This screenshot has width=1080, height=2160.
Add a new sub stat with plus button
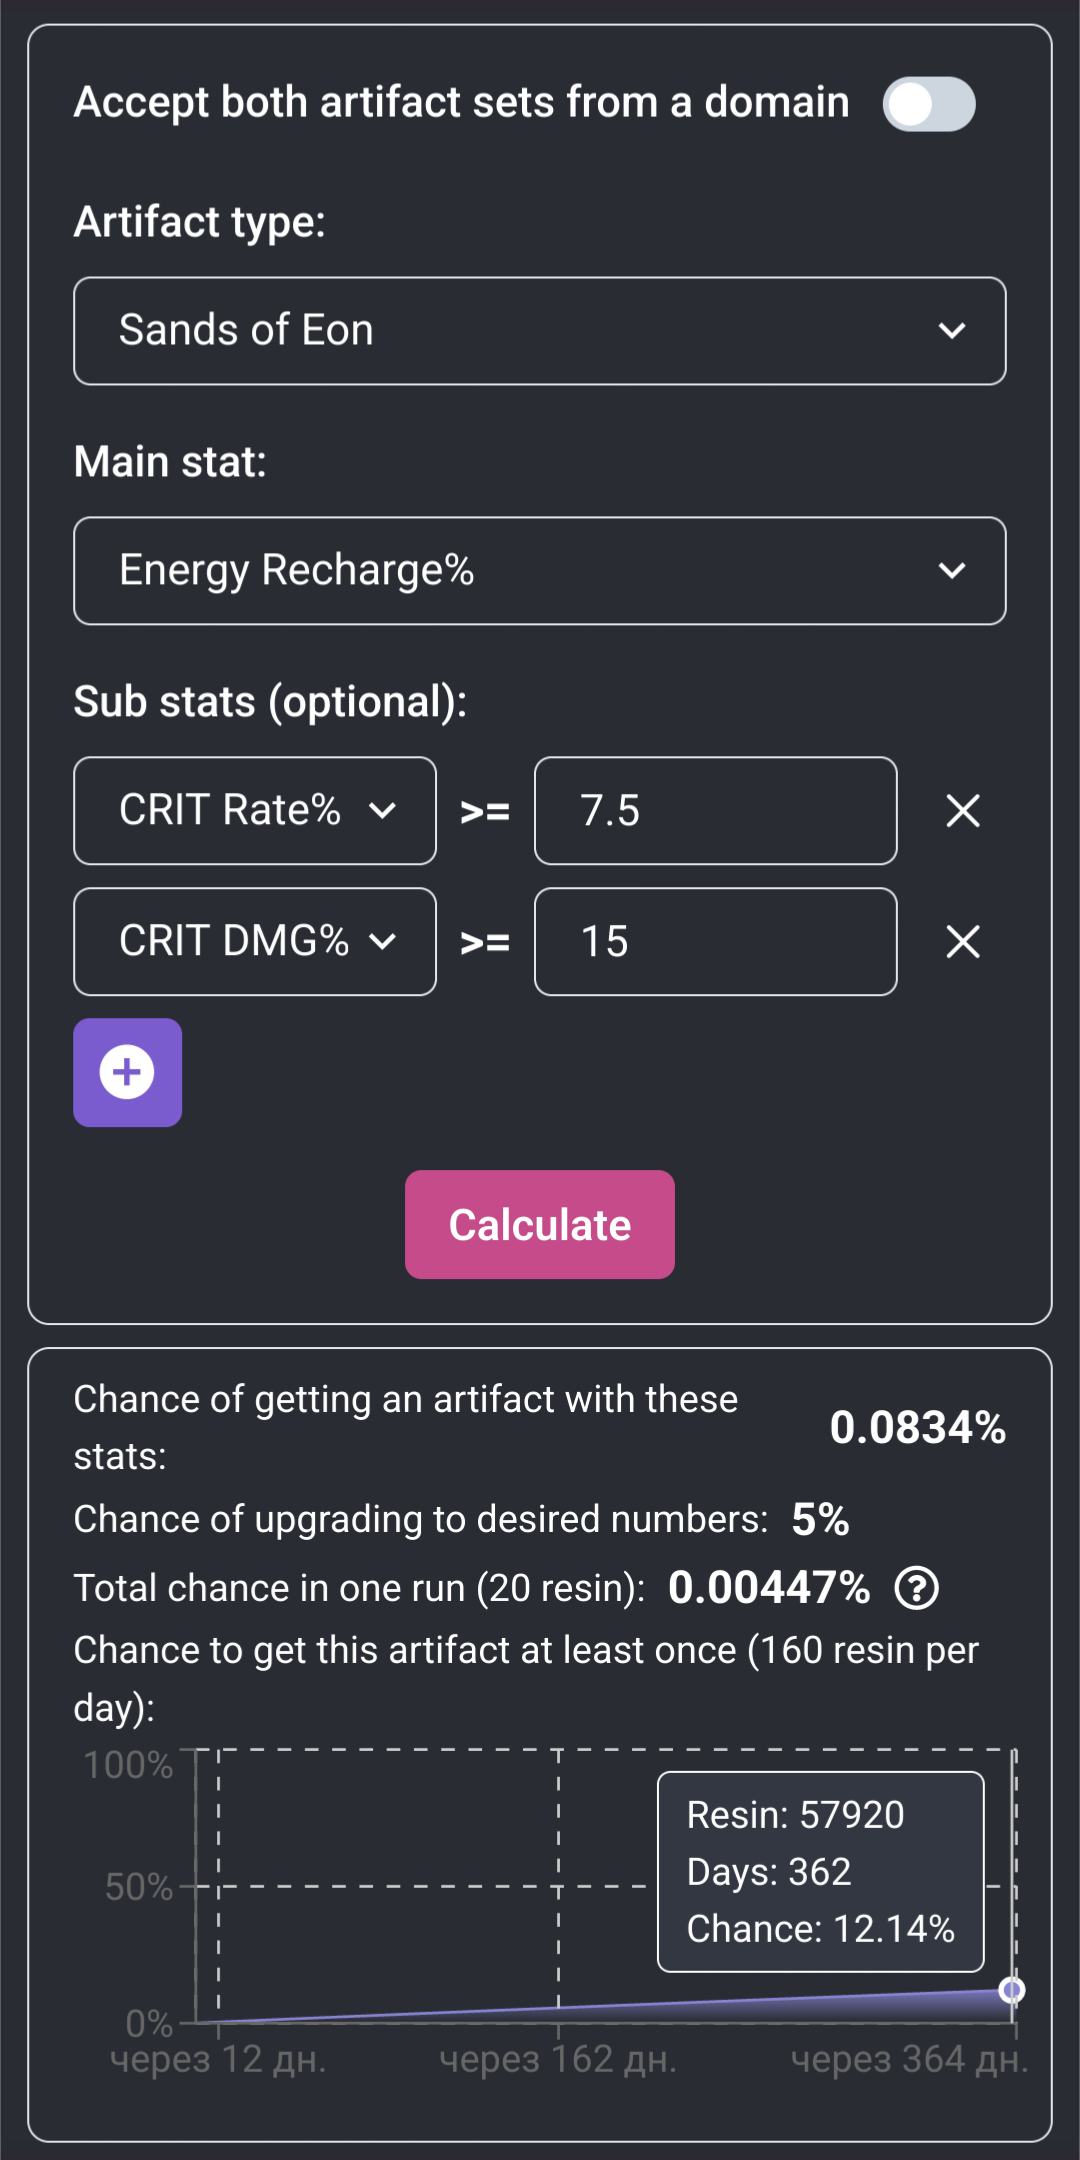pos(127,1073)
